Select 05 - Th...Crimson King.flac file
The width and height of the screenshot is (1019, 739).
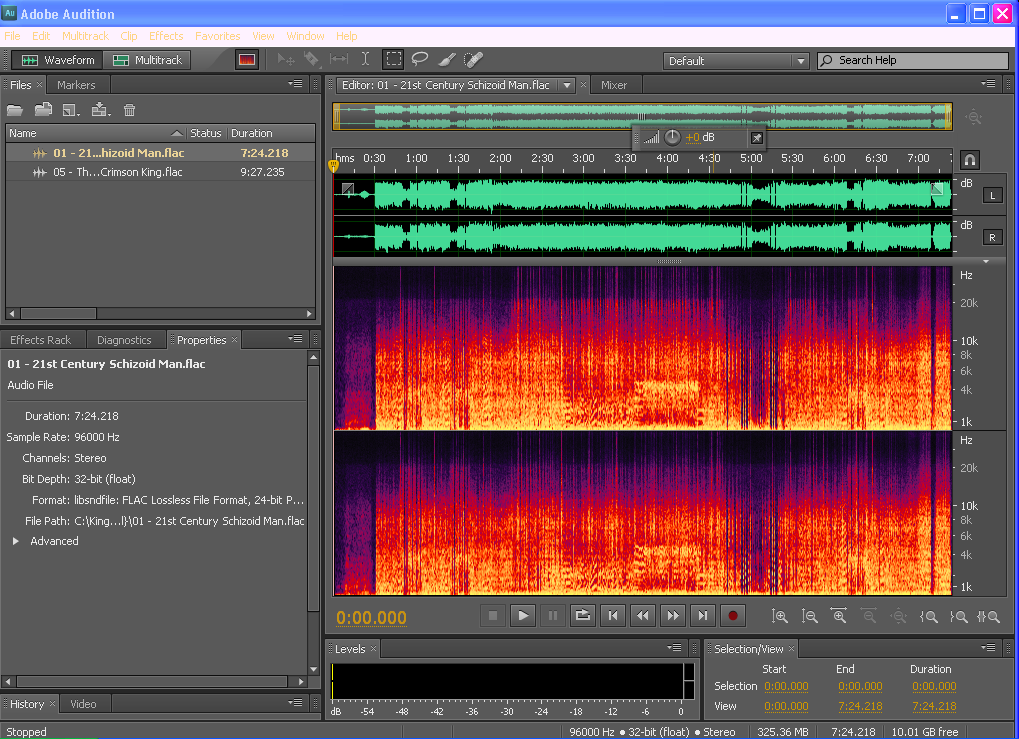[x=160, y=172]
